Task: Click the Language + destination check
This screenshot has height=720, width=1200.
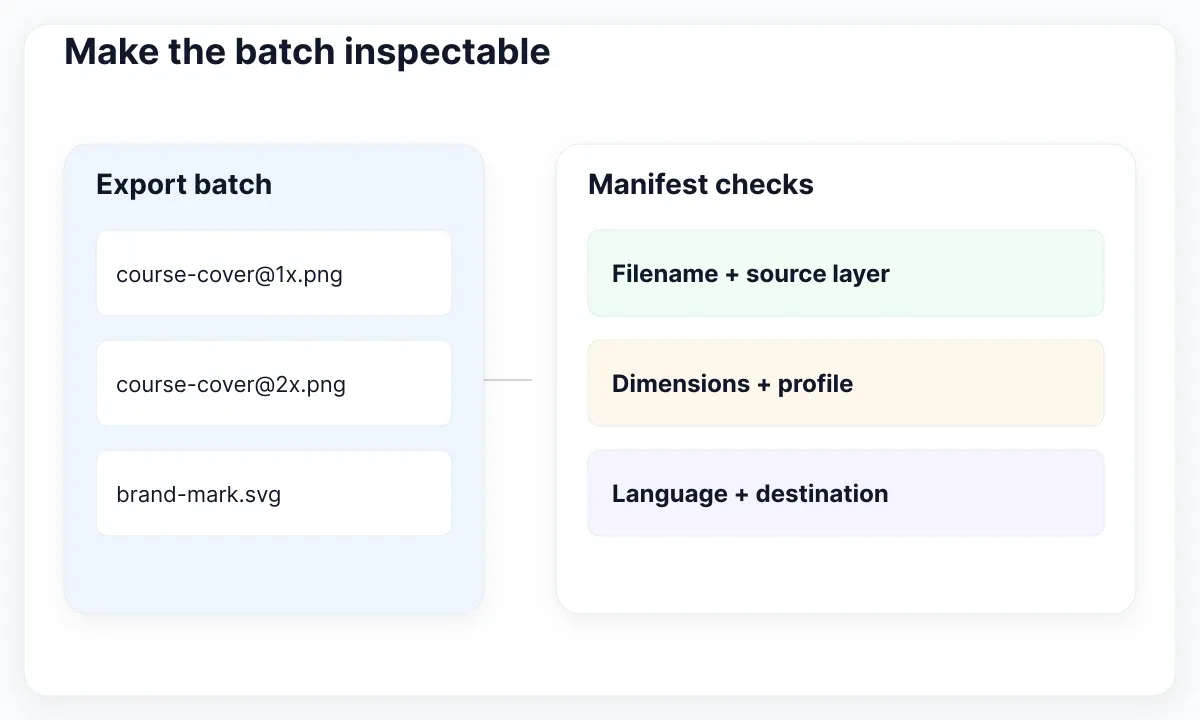Action: coord(846,493)
